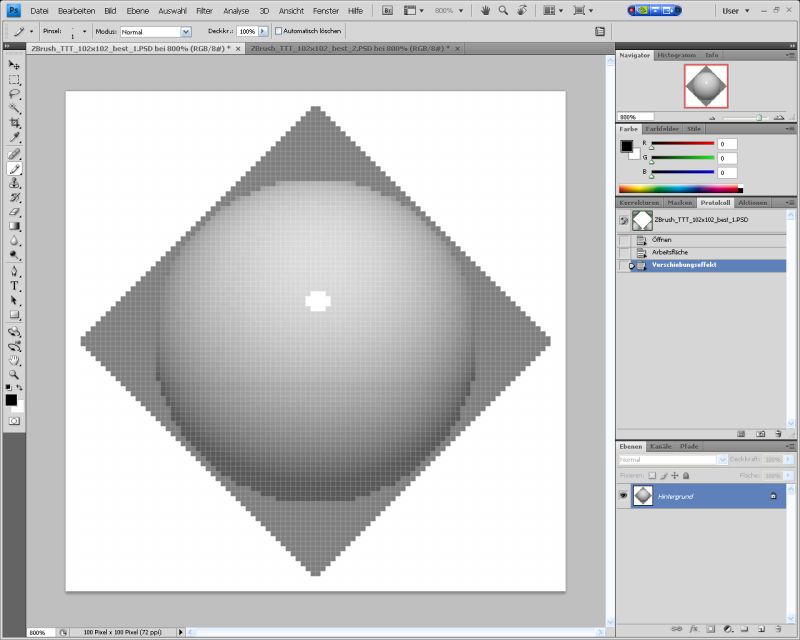This screenshot has width=800, height=640.
Task: Open the Filter menu
Action: coord(203,9)
